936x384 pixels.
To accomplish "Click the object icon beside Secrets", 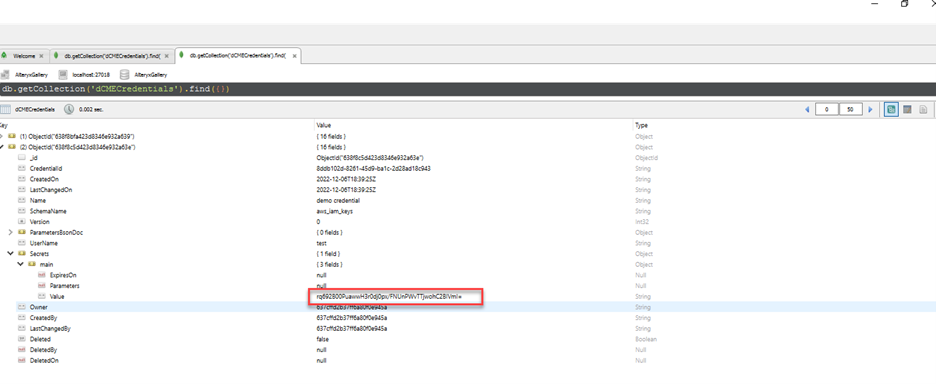I will [x=22, y=254].
